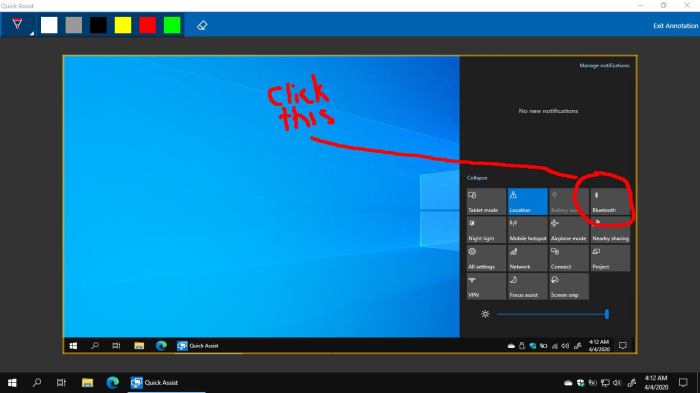700x393 pixels.
Task: Select the eraser tool in annotation toolbar
Action: [x=202, y=25]
